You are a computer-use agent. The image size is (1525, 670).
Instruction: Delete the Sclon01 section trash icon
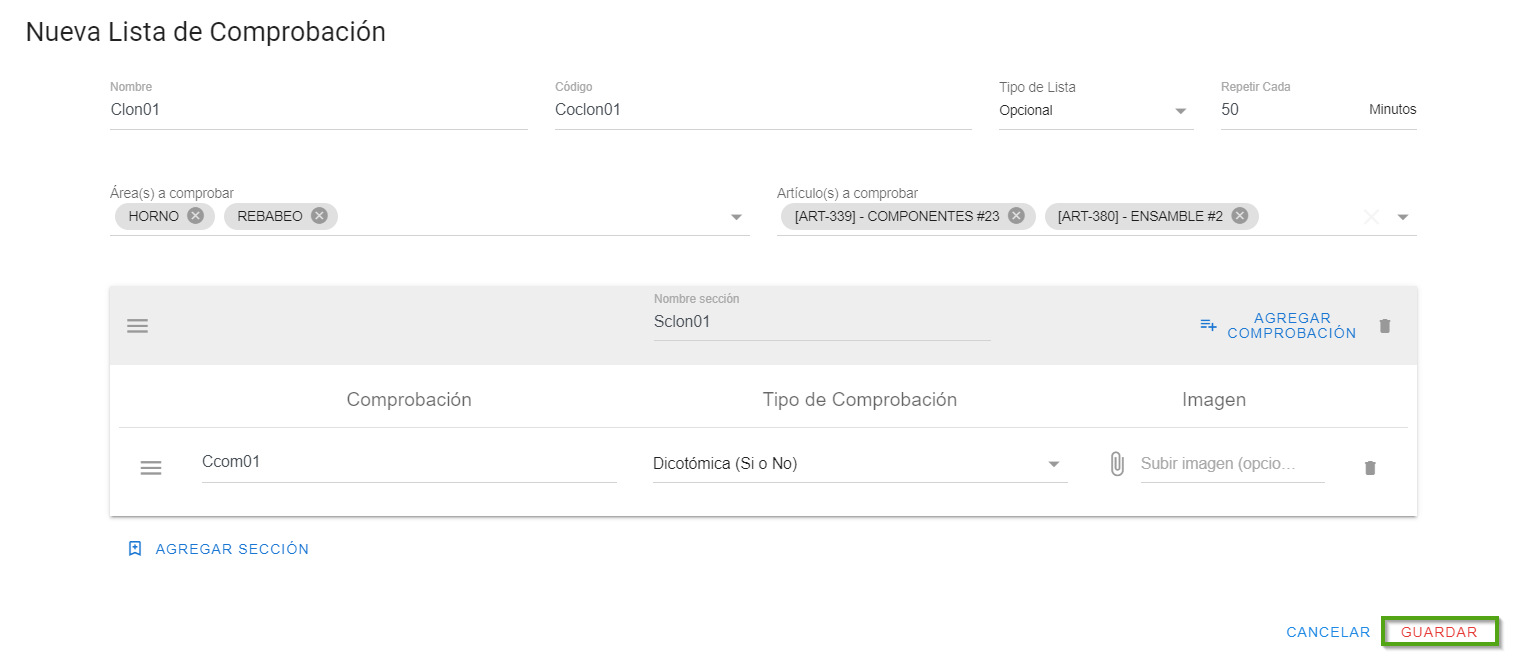point(1385,326)
